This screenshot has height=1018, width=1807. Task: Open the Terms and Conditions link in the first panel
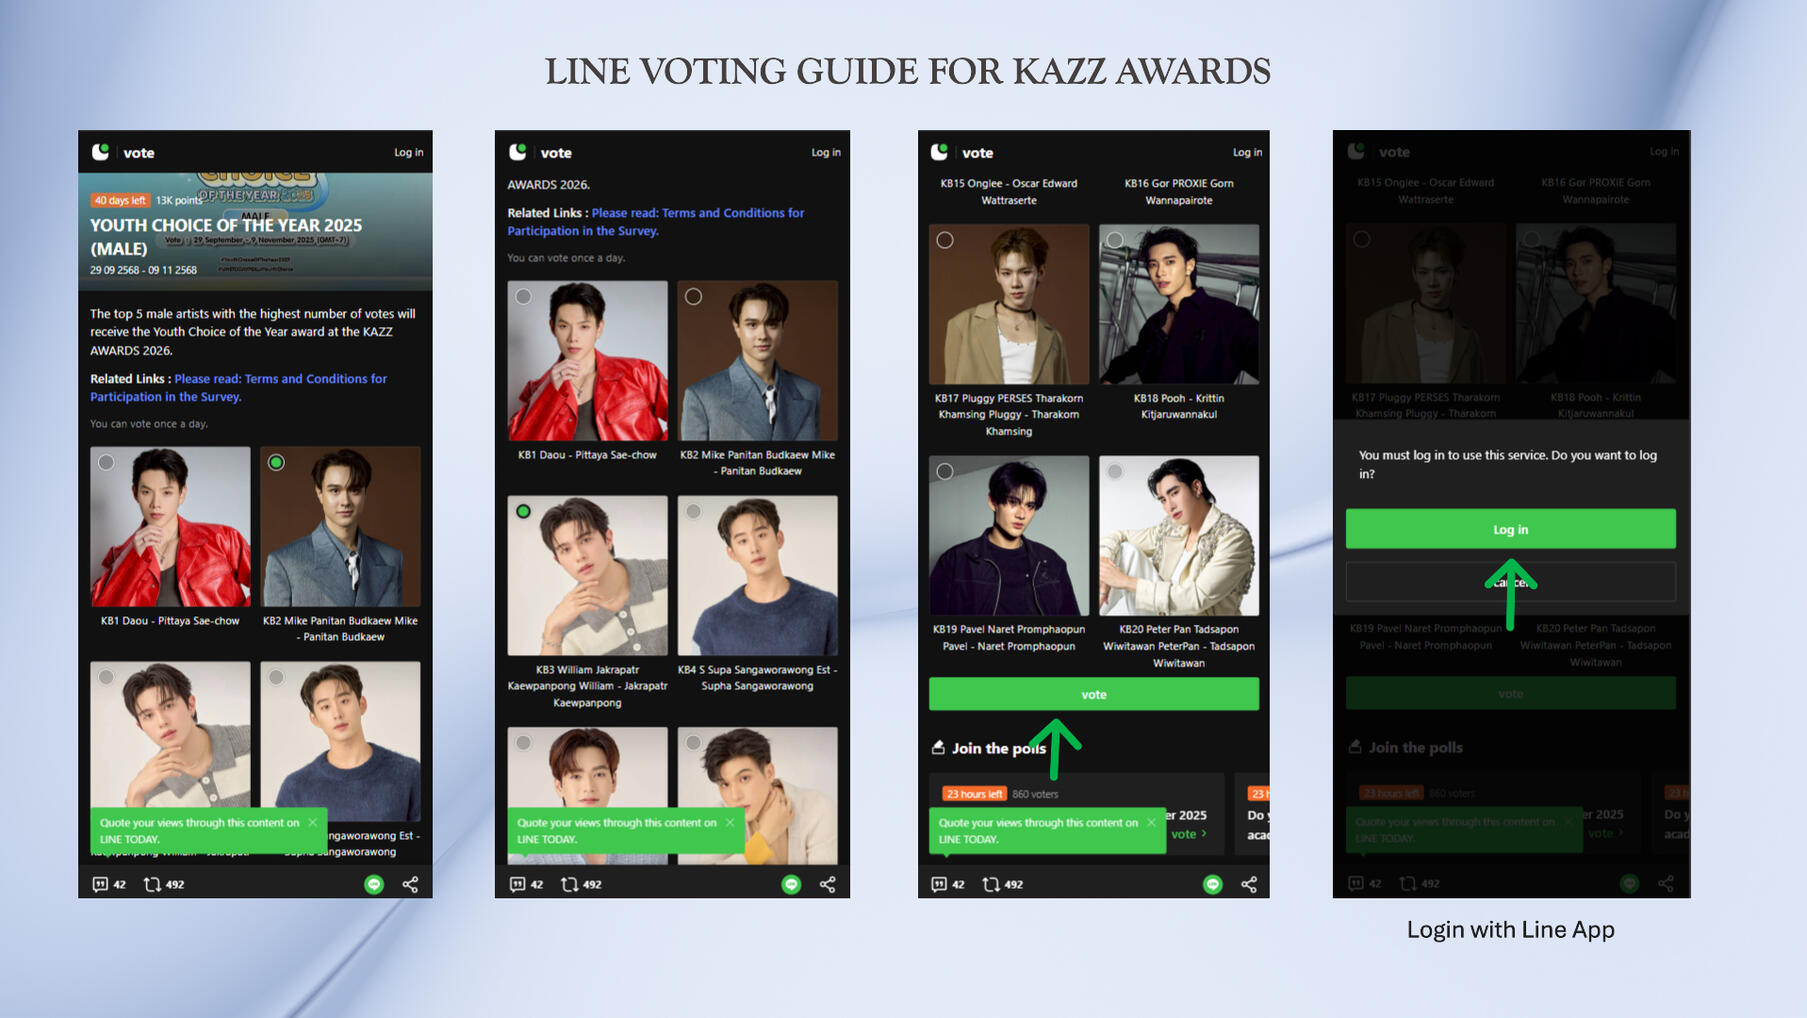(238, 387)
